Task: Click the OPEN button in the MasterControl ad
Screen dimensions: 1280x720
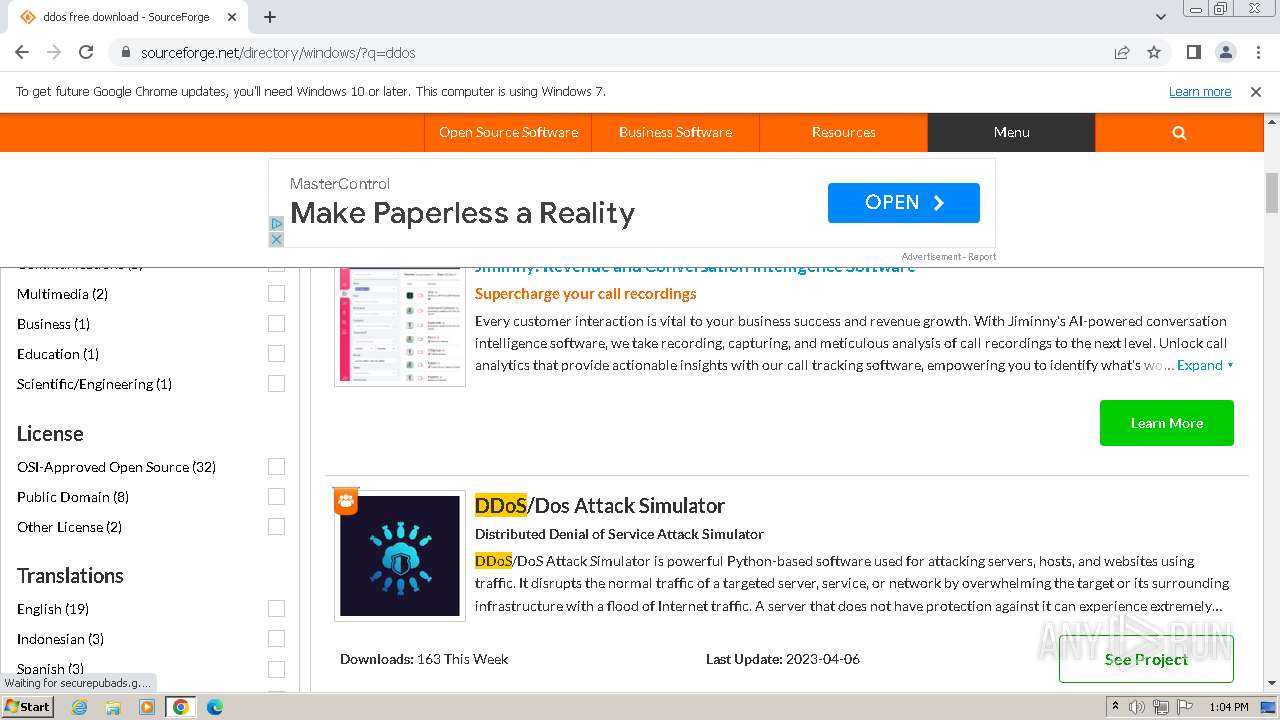Action: 904,203
